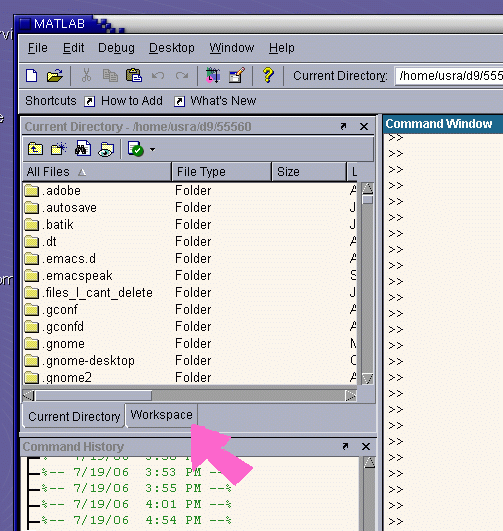This screenshot has width=503, height=531.
Task: Click file list scroll-up arrow
Action: pos(368,188)
